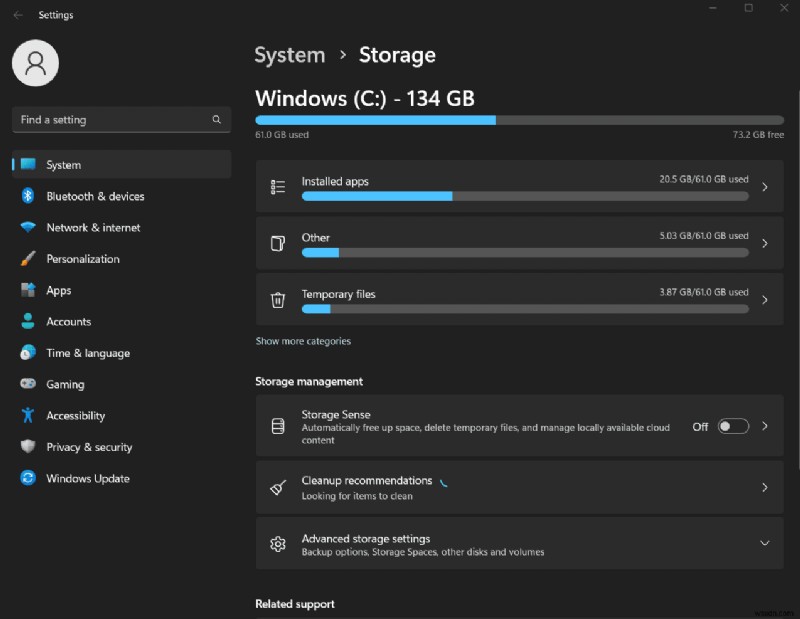
Task: Click Looking for items to clean text
Action: tap(357, 496)
